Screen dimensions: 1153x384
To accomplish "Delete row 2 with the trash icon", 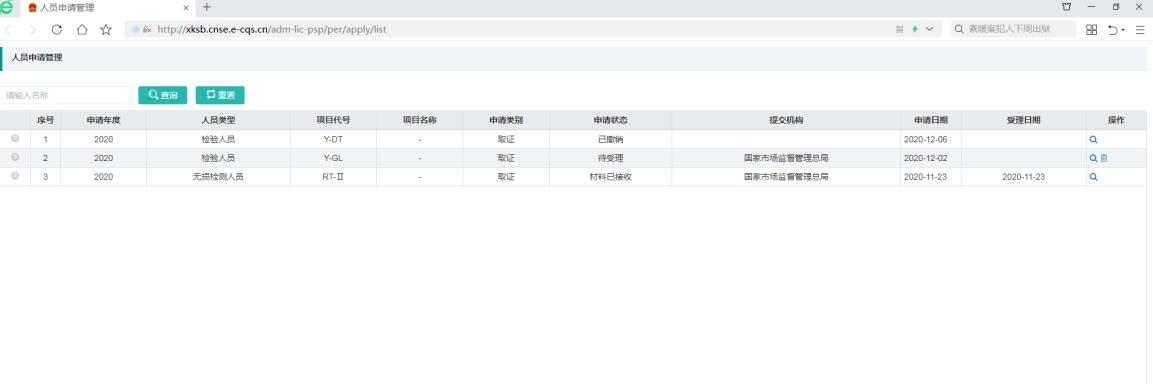I will [1104, 158].
